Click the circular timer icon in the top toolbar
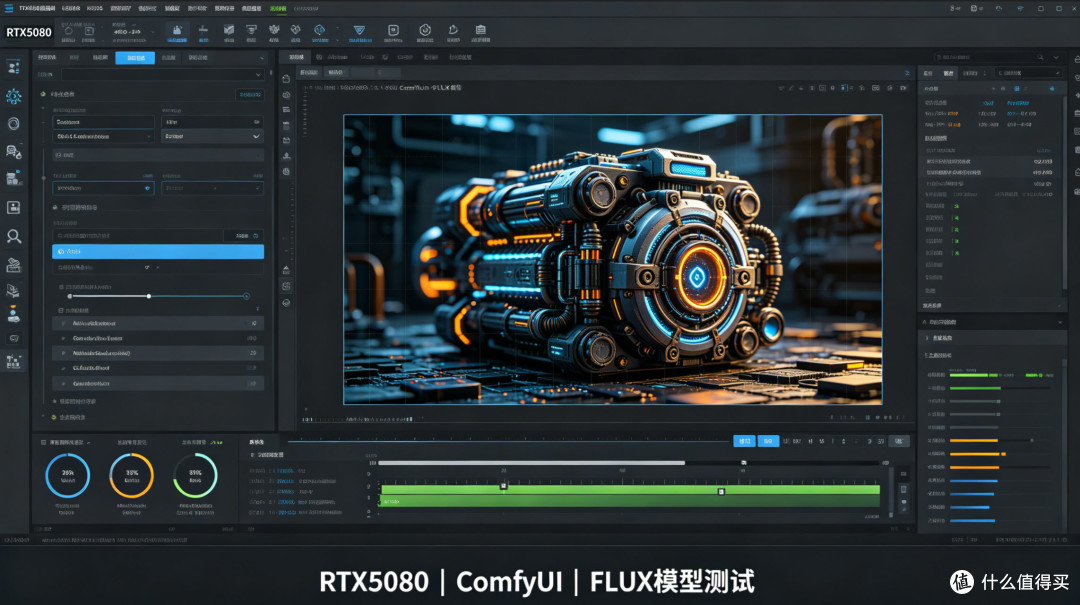 (425, 30)
